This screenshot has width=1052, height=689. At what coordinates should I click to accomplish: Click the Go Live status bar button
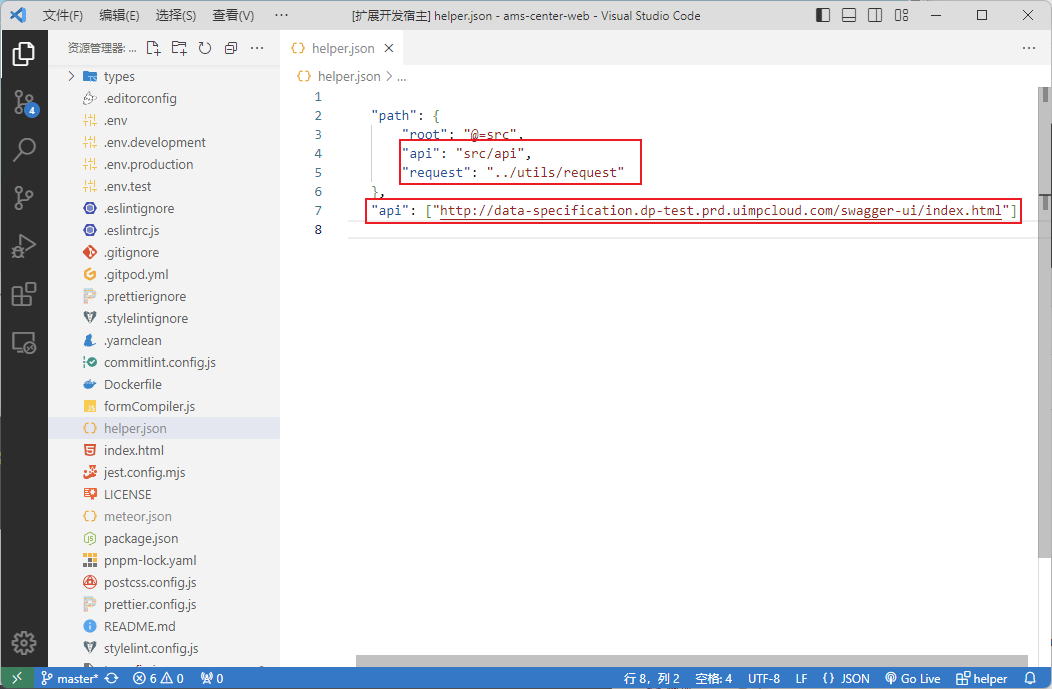tap(912, 678)
